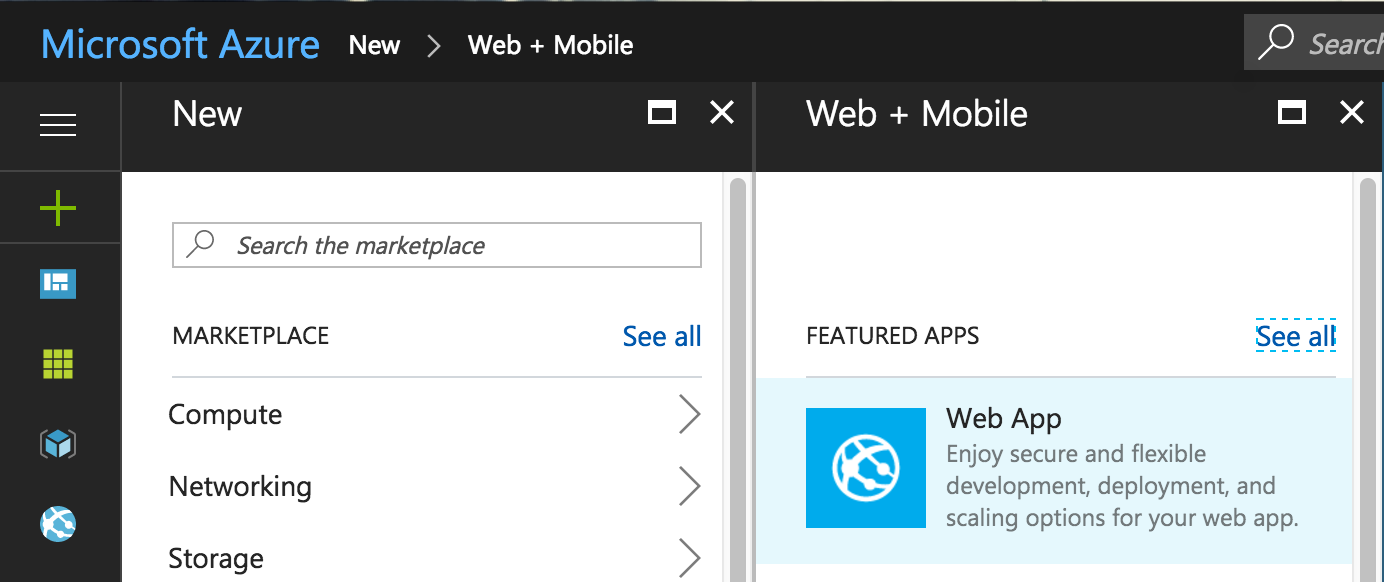
Task: Expand the Storage category chevron
Action: click(690, 558)
